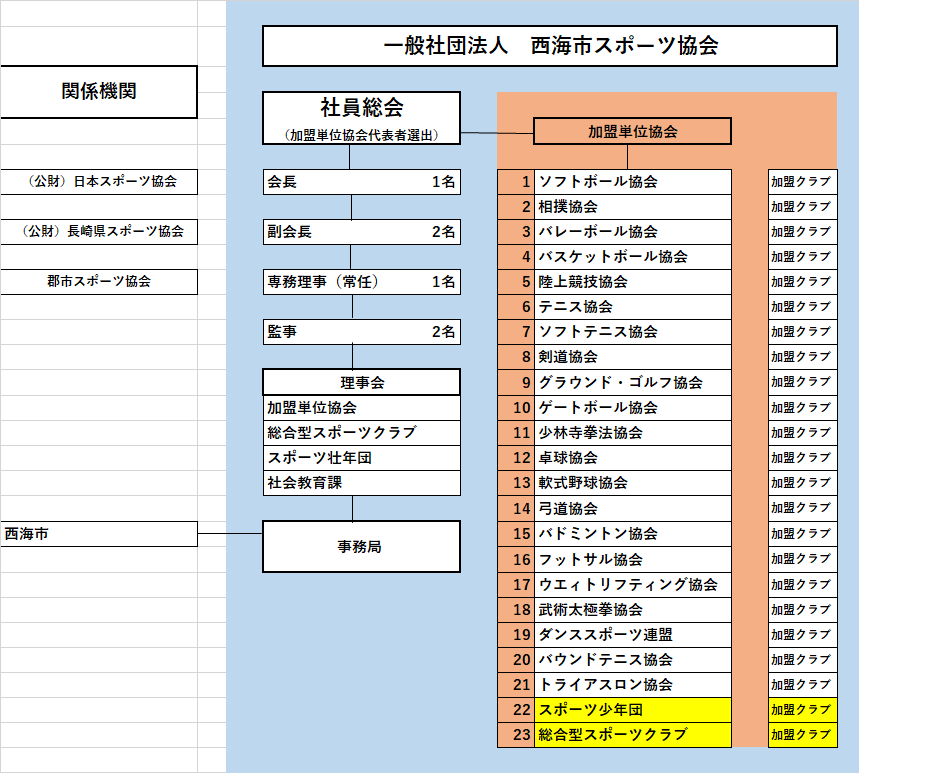946x773 pixels.
Task: Click 加盟クラブ in the ソフトボール協会 row
Action: (x=802, y=182)
